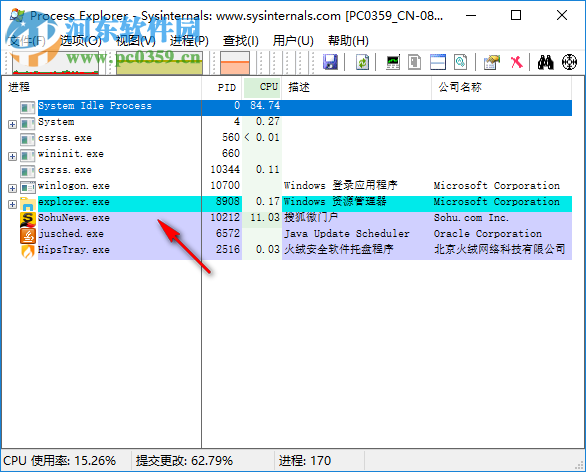The image size is (586, 472).
Task: Click the Save floppy disk toolbar icon
Action: pyautogui.click(x=330, y=62)
